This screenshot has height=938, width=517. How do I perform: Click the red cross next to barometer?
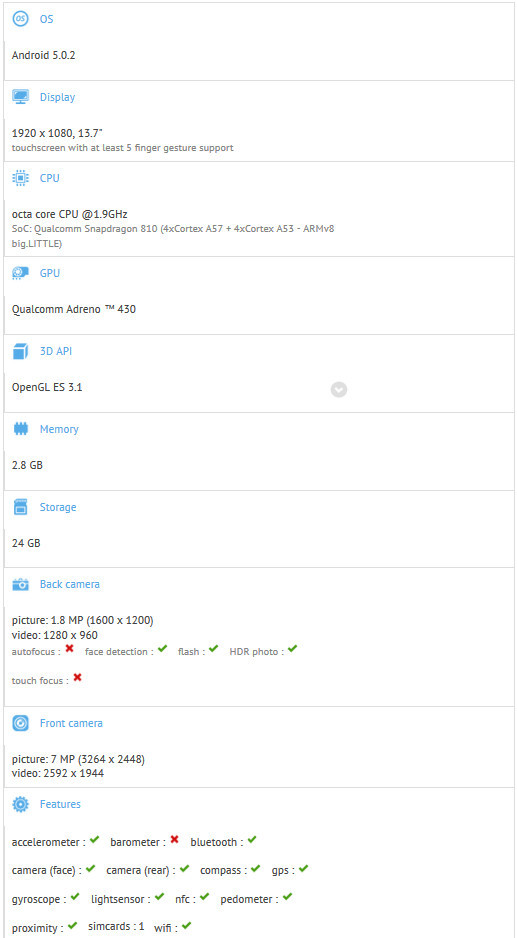coord(174,840)
